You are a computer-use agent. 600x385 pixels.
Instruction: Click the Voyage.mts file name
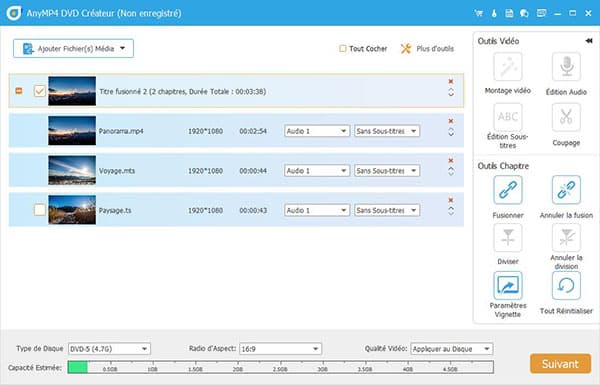tap(117, 171)
